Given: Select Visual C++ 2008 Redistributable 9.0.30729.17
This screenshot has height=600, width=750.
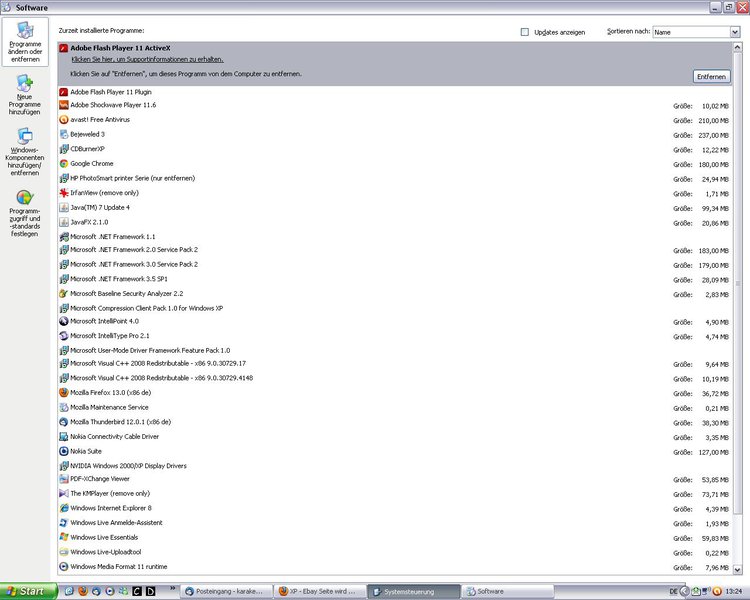Looking at the screenshot, I should click(x=395, y=364).
